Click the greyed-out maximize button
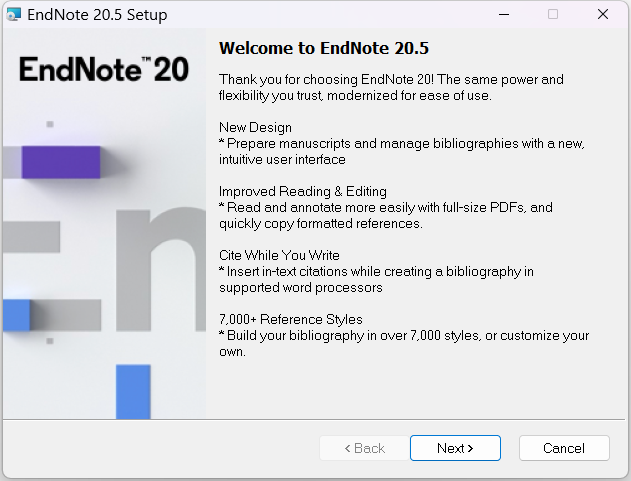This screenshot has height=481, width=631. tap(552, 15)
